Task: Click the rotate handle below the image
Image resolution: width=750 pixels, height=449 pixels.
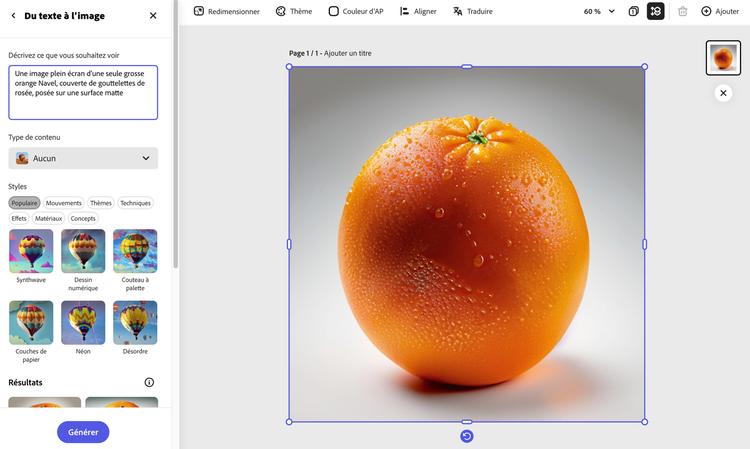Action: pos(467,436)
